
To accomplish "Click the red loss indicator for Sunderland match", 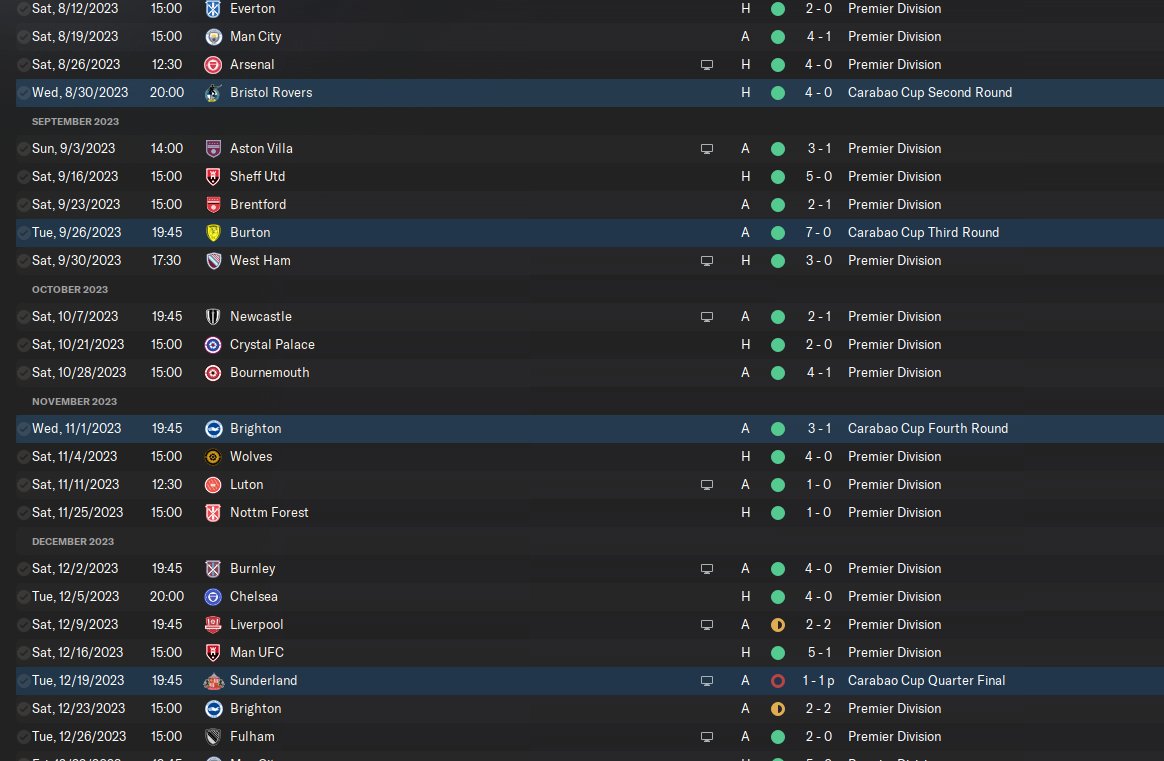I will [778, 680].
